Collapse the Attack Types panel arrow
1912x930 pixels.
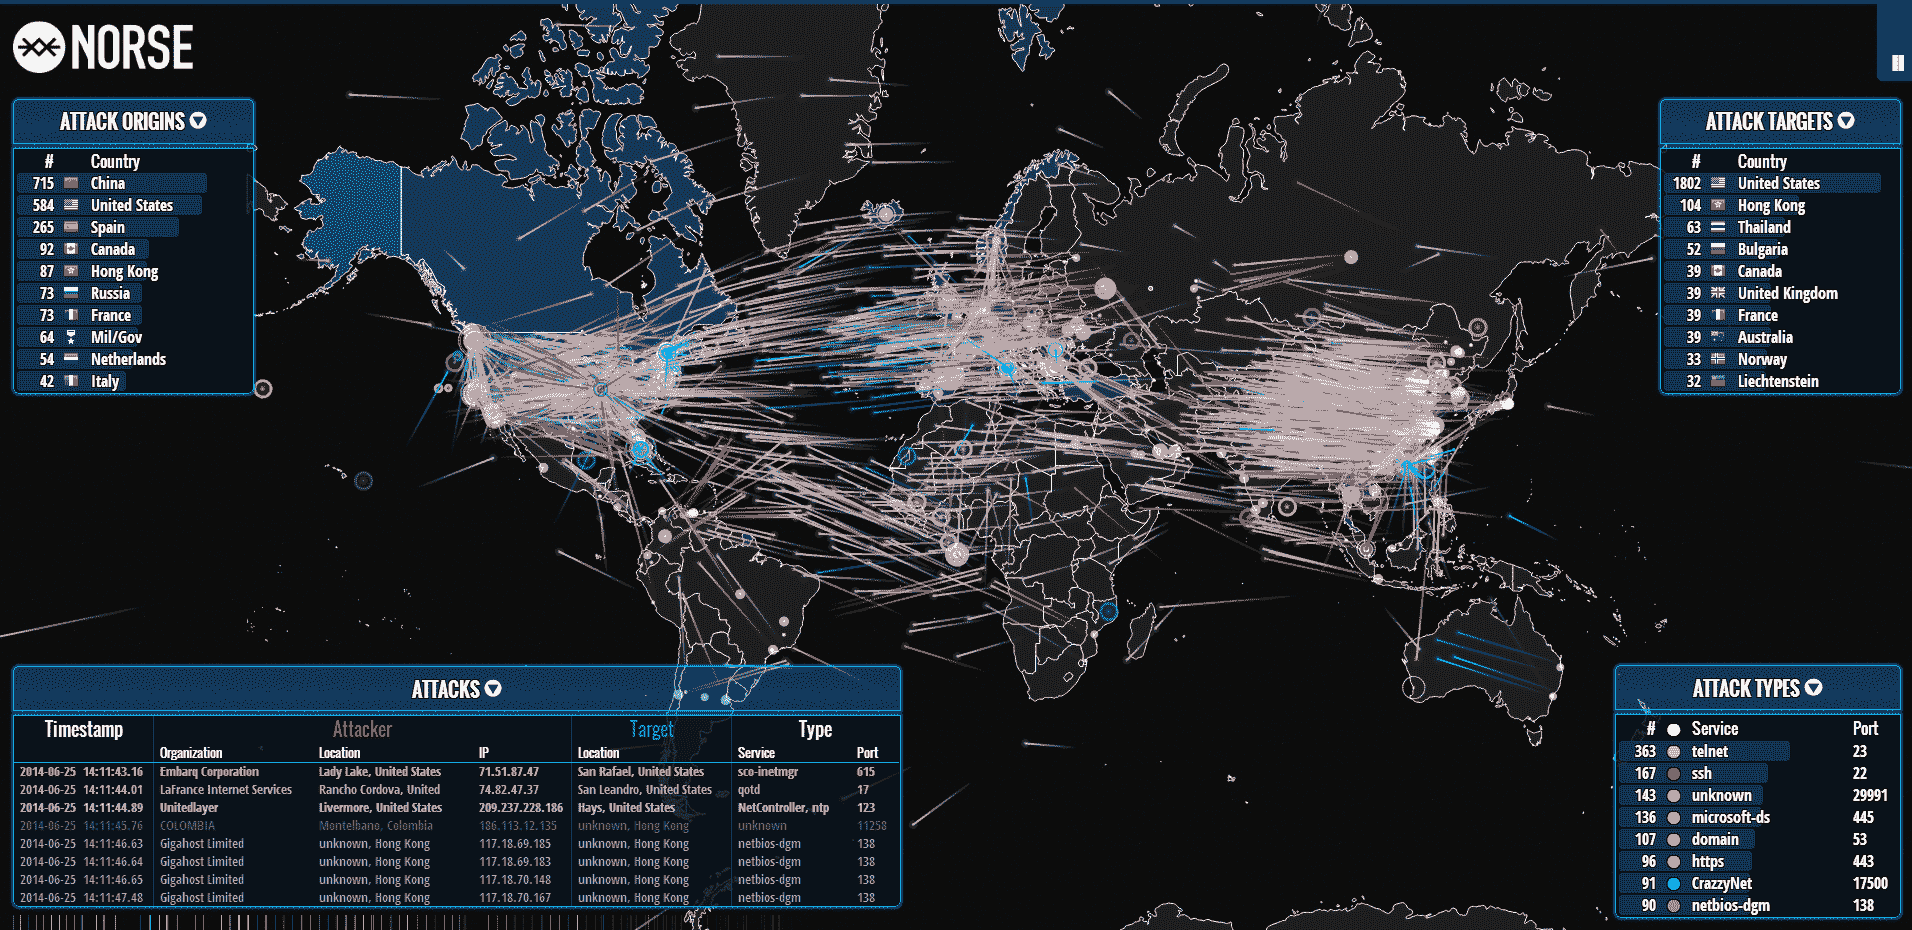coord(1814,688)
